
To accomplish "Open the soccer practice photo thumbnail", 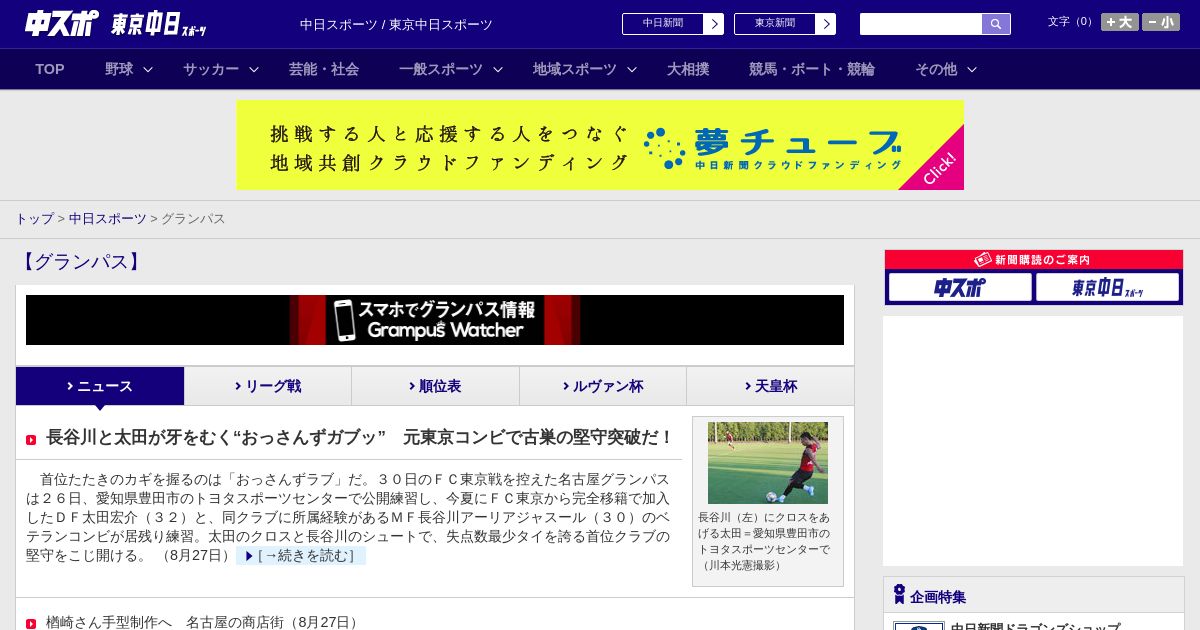I will pyautogui.click(x=768, y=463).
